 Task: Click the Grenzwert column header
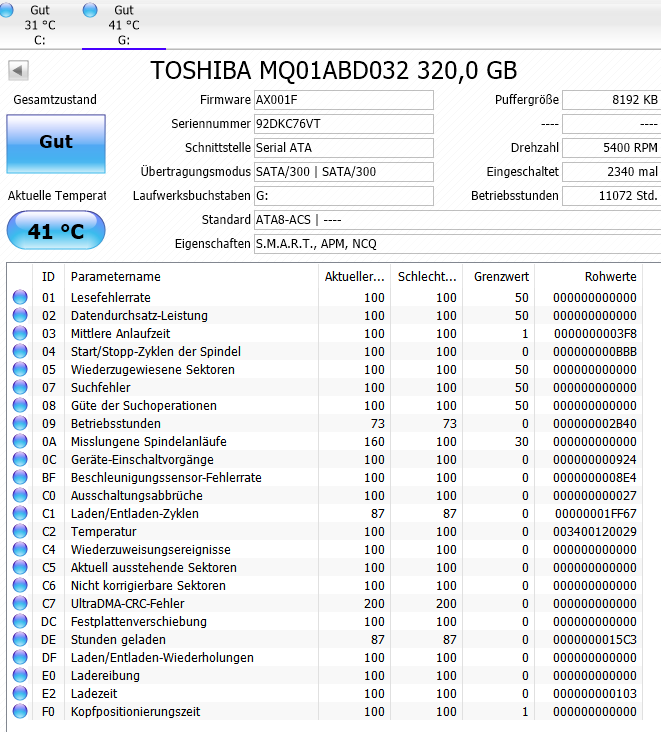pos(499,277)
